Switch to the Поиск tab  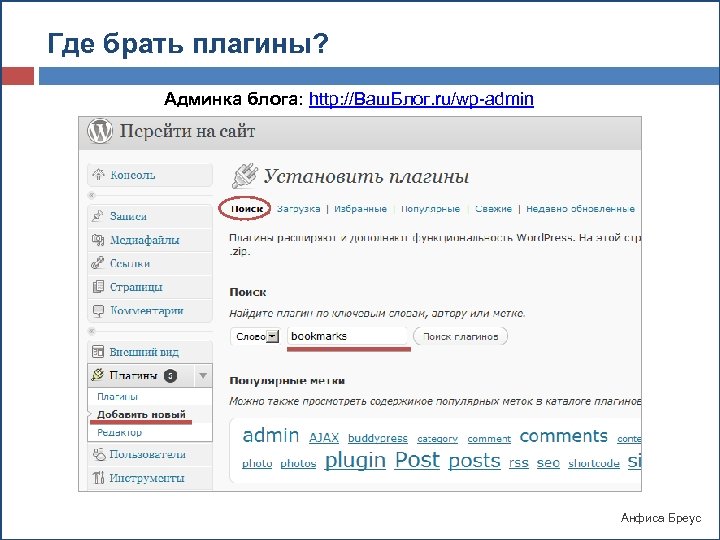tap(247, 209)
